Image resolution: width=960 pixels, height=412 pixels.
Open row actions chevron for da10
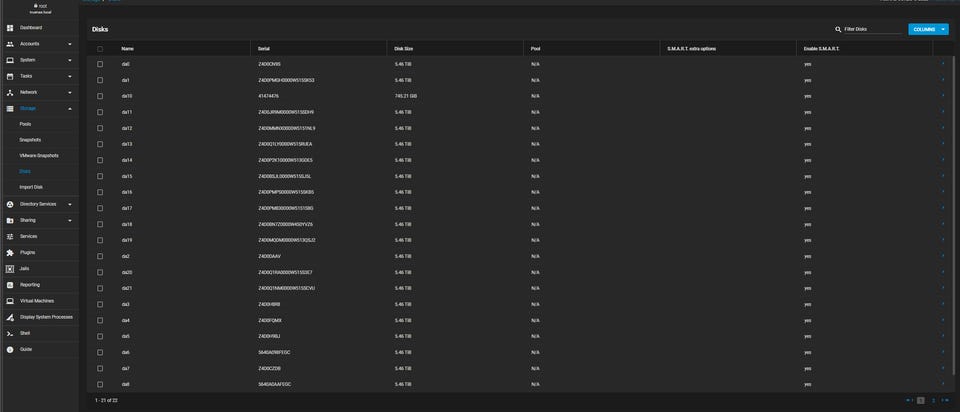(943, 96)
